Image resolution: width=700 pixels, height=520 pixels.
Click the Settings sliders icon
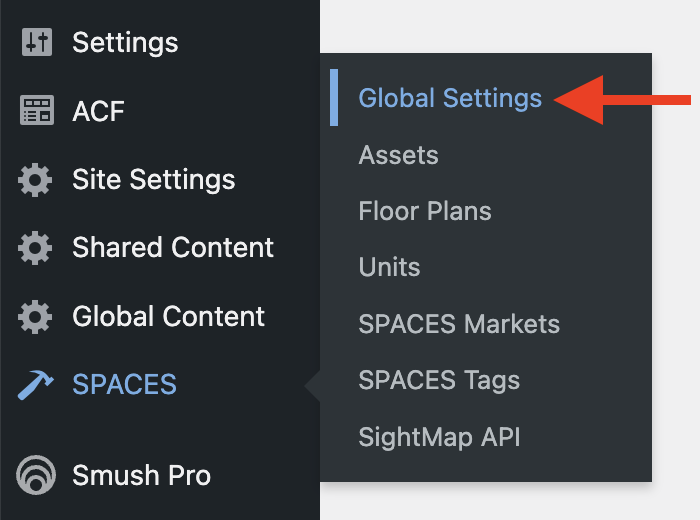point(37,42)
